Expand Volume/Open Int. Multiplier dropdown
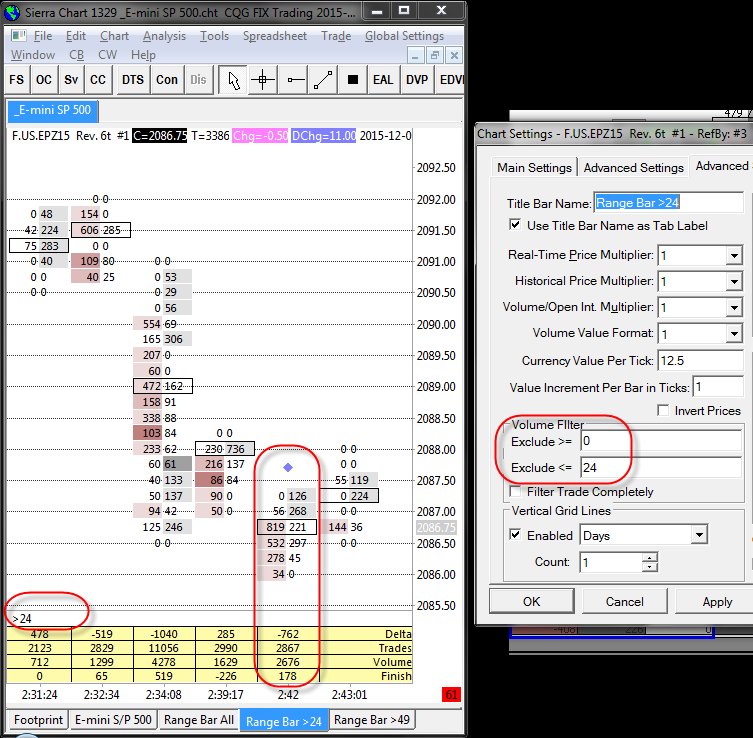This screenshot has height=738, width=753. coord(734,307)
